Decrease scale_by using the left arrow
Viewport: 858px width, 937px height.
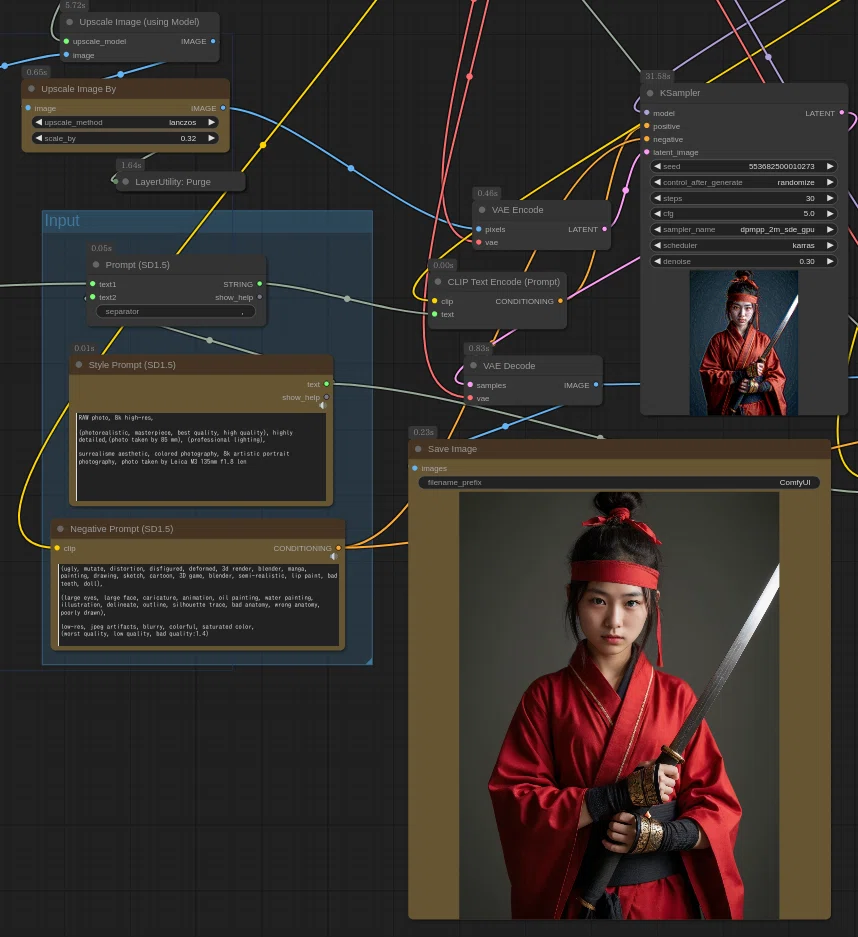39,138
